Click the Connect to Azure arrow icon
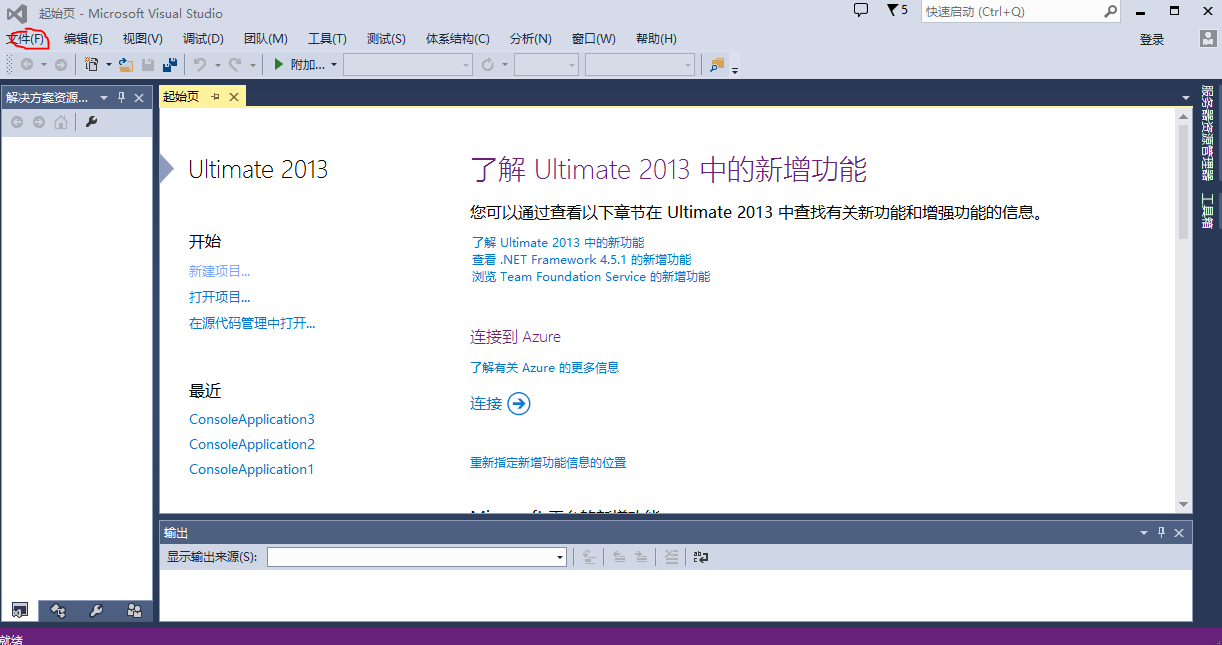The height and width of the screenshot is (645, 1222). click(519, 403)
